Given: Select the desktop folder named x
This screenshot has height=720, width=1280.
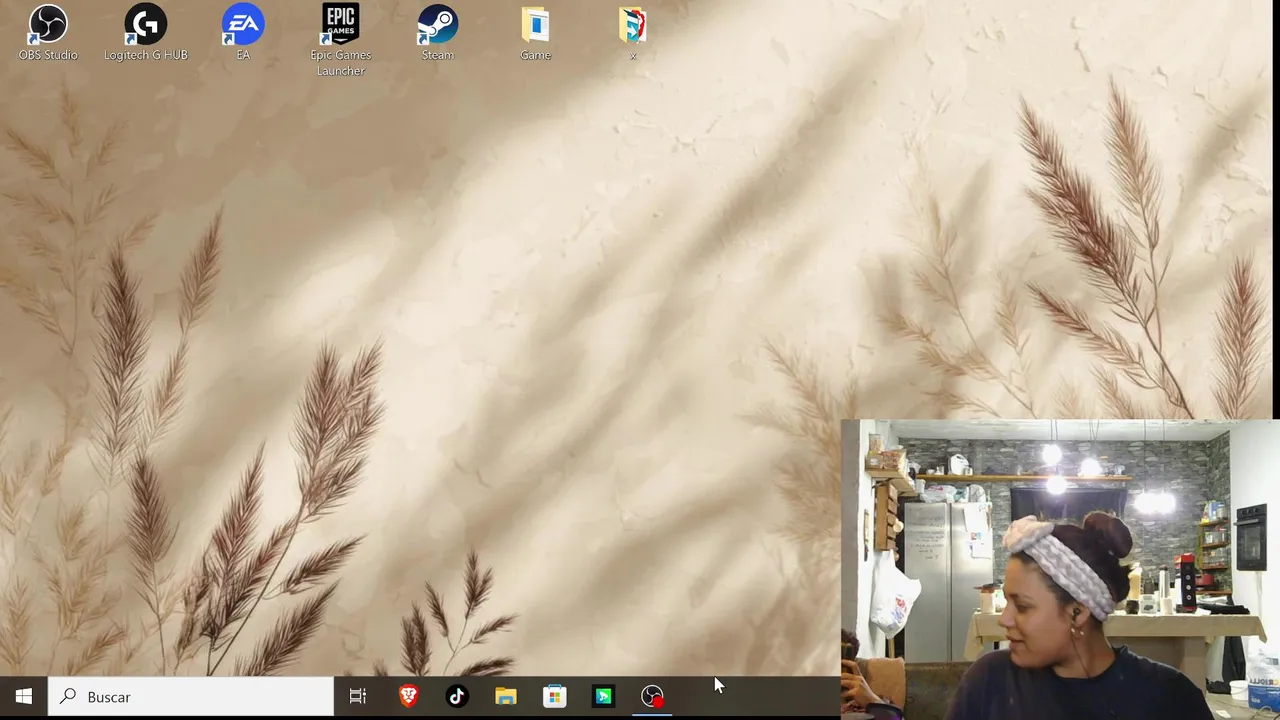Looking at the screenshot, I should (x=632, y=33).
